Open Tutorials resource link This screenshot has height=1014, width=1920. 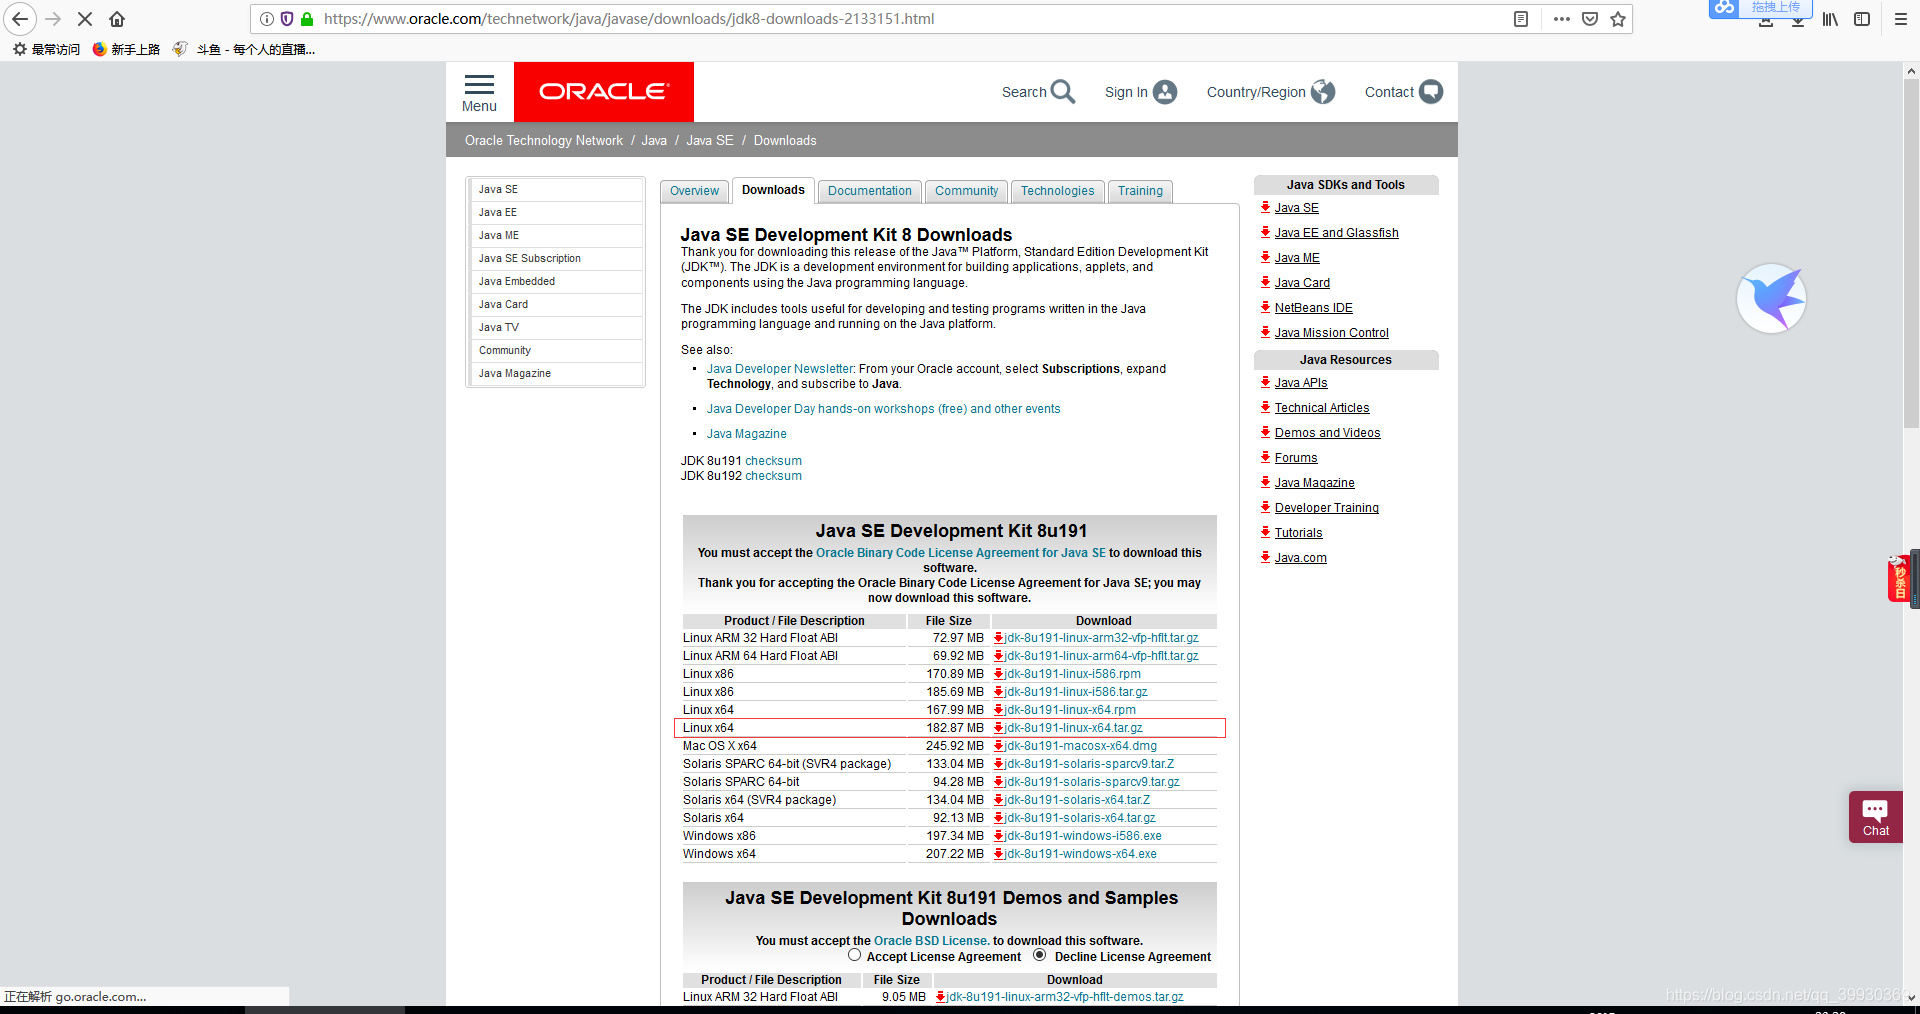(x=1298, y=533)
